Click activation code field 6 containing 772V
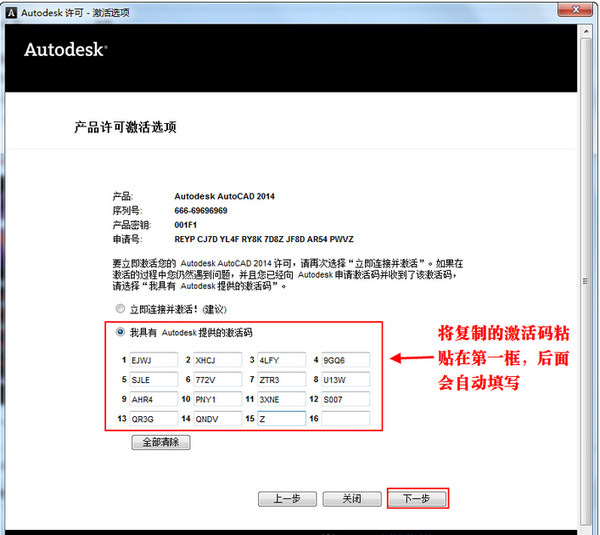Image resolution: width=600 pixels, height=535 pixels. (x=217, y=380)
